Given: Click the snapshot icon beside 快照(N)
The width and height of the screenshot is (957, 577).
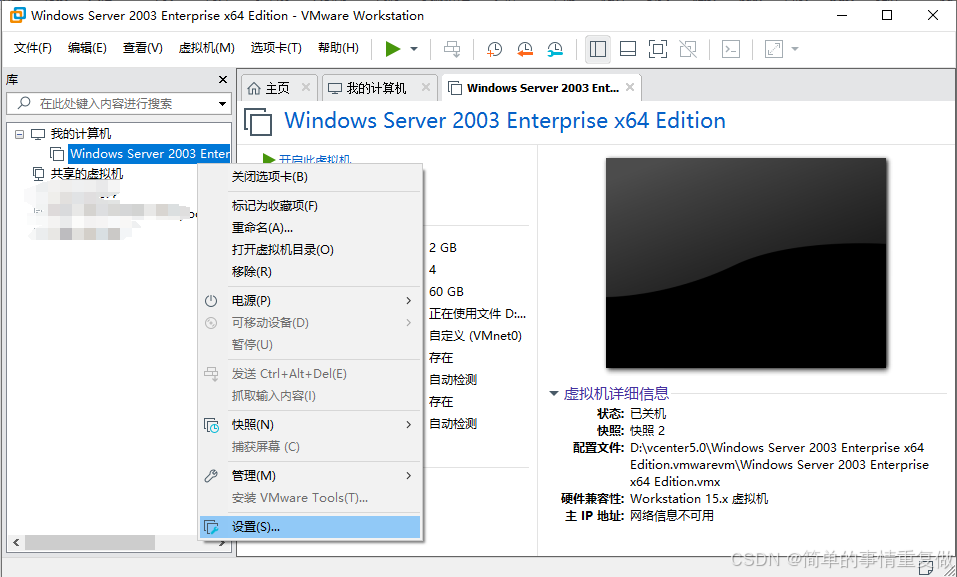Looking at the screenshot, I should 211,425.
